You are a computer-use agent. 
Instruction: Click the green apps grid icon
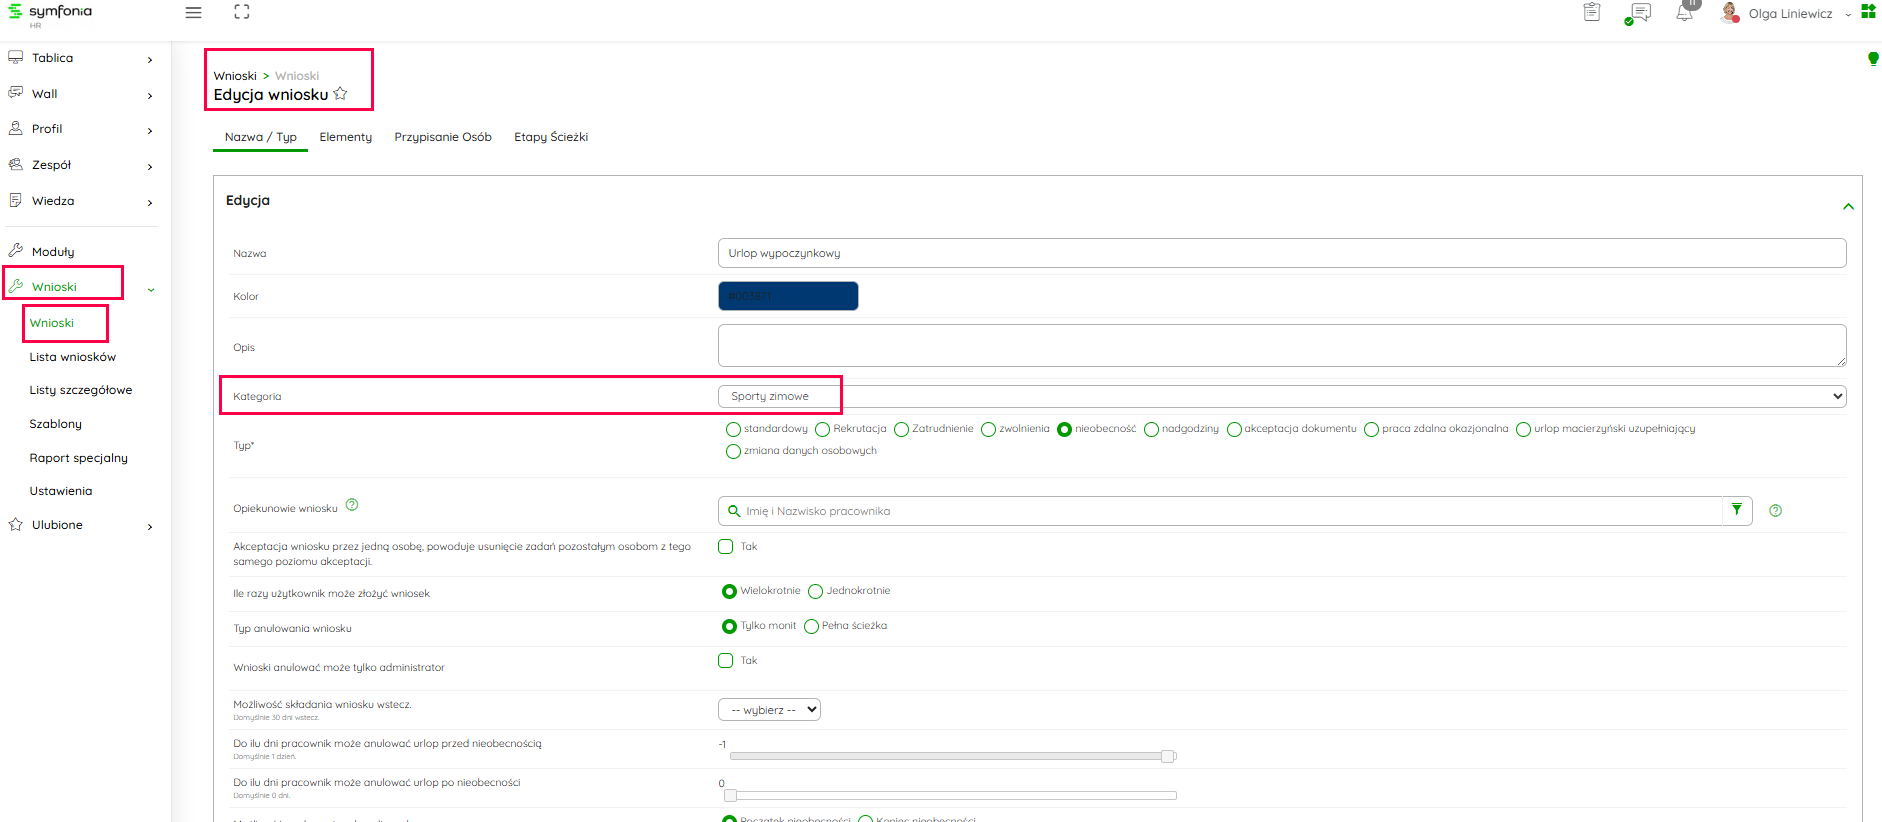click(1867, 12)
